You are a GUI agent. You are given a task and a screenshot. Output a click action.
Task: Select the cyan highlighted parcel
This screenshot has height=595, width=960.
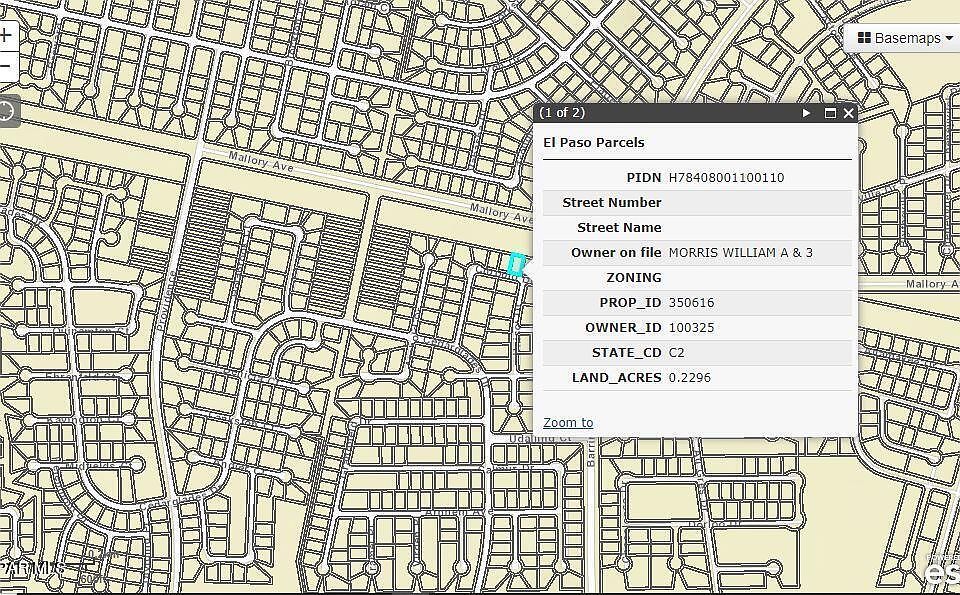tap(516, 264)
